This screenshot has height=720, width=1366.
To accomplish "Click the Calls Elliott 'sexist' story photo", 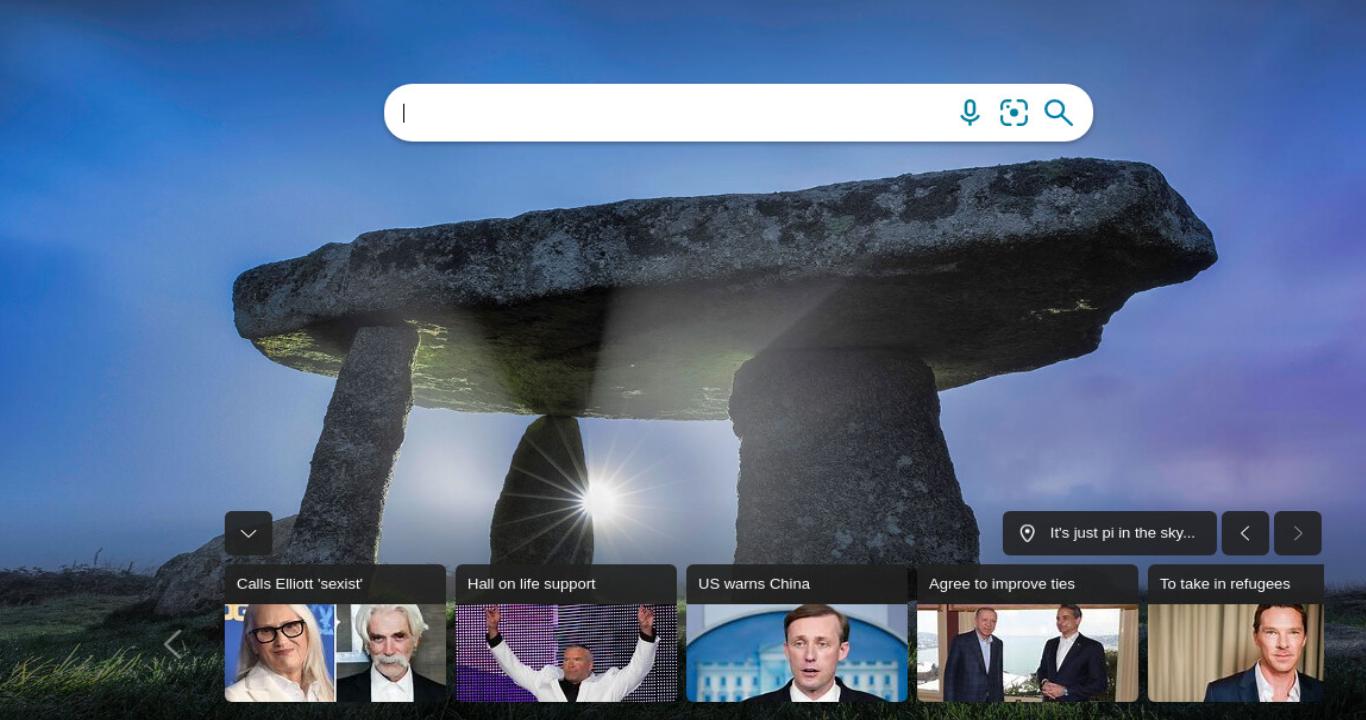I will pyautogui.click(x=335, y=653).
